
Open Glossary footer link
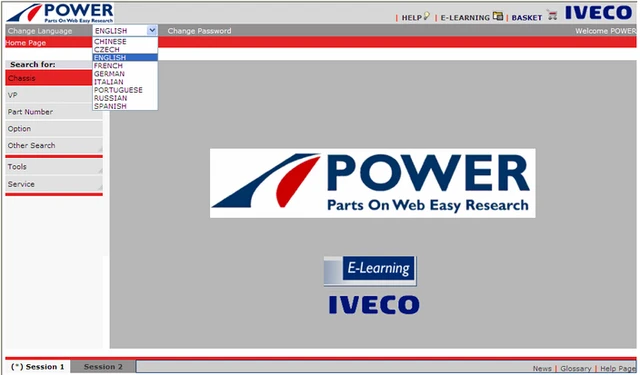(x=576, y=368)
